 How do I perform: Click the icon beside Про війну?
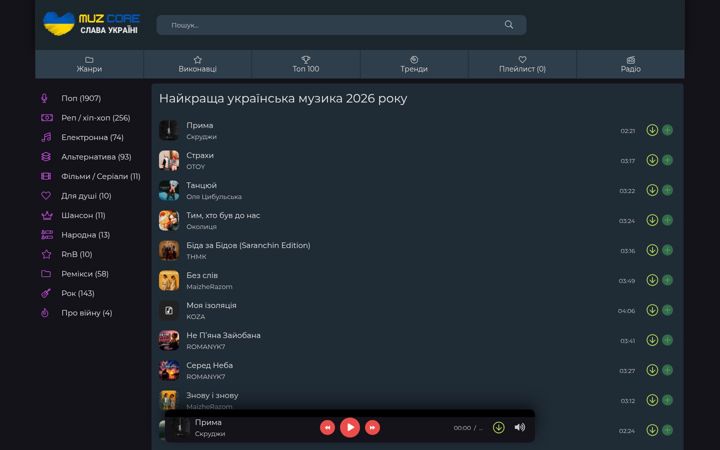(45, 313)
